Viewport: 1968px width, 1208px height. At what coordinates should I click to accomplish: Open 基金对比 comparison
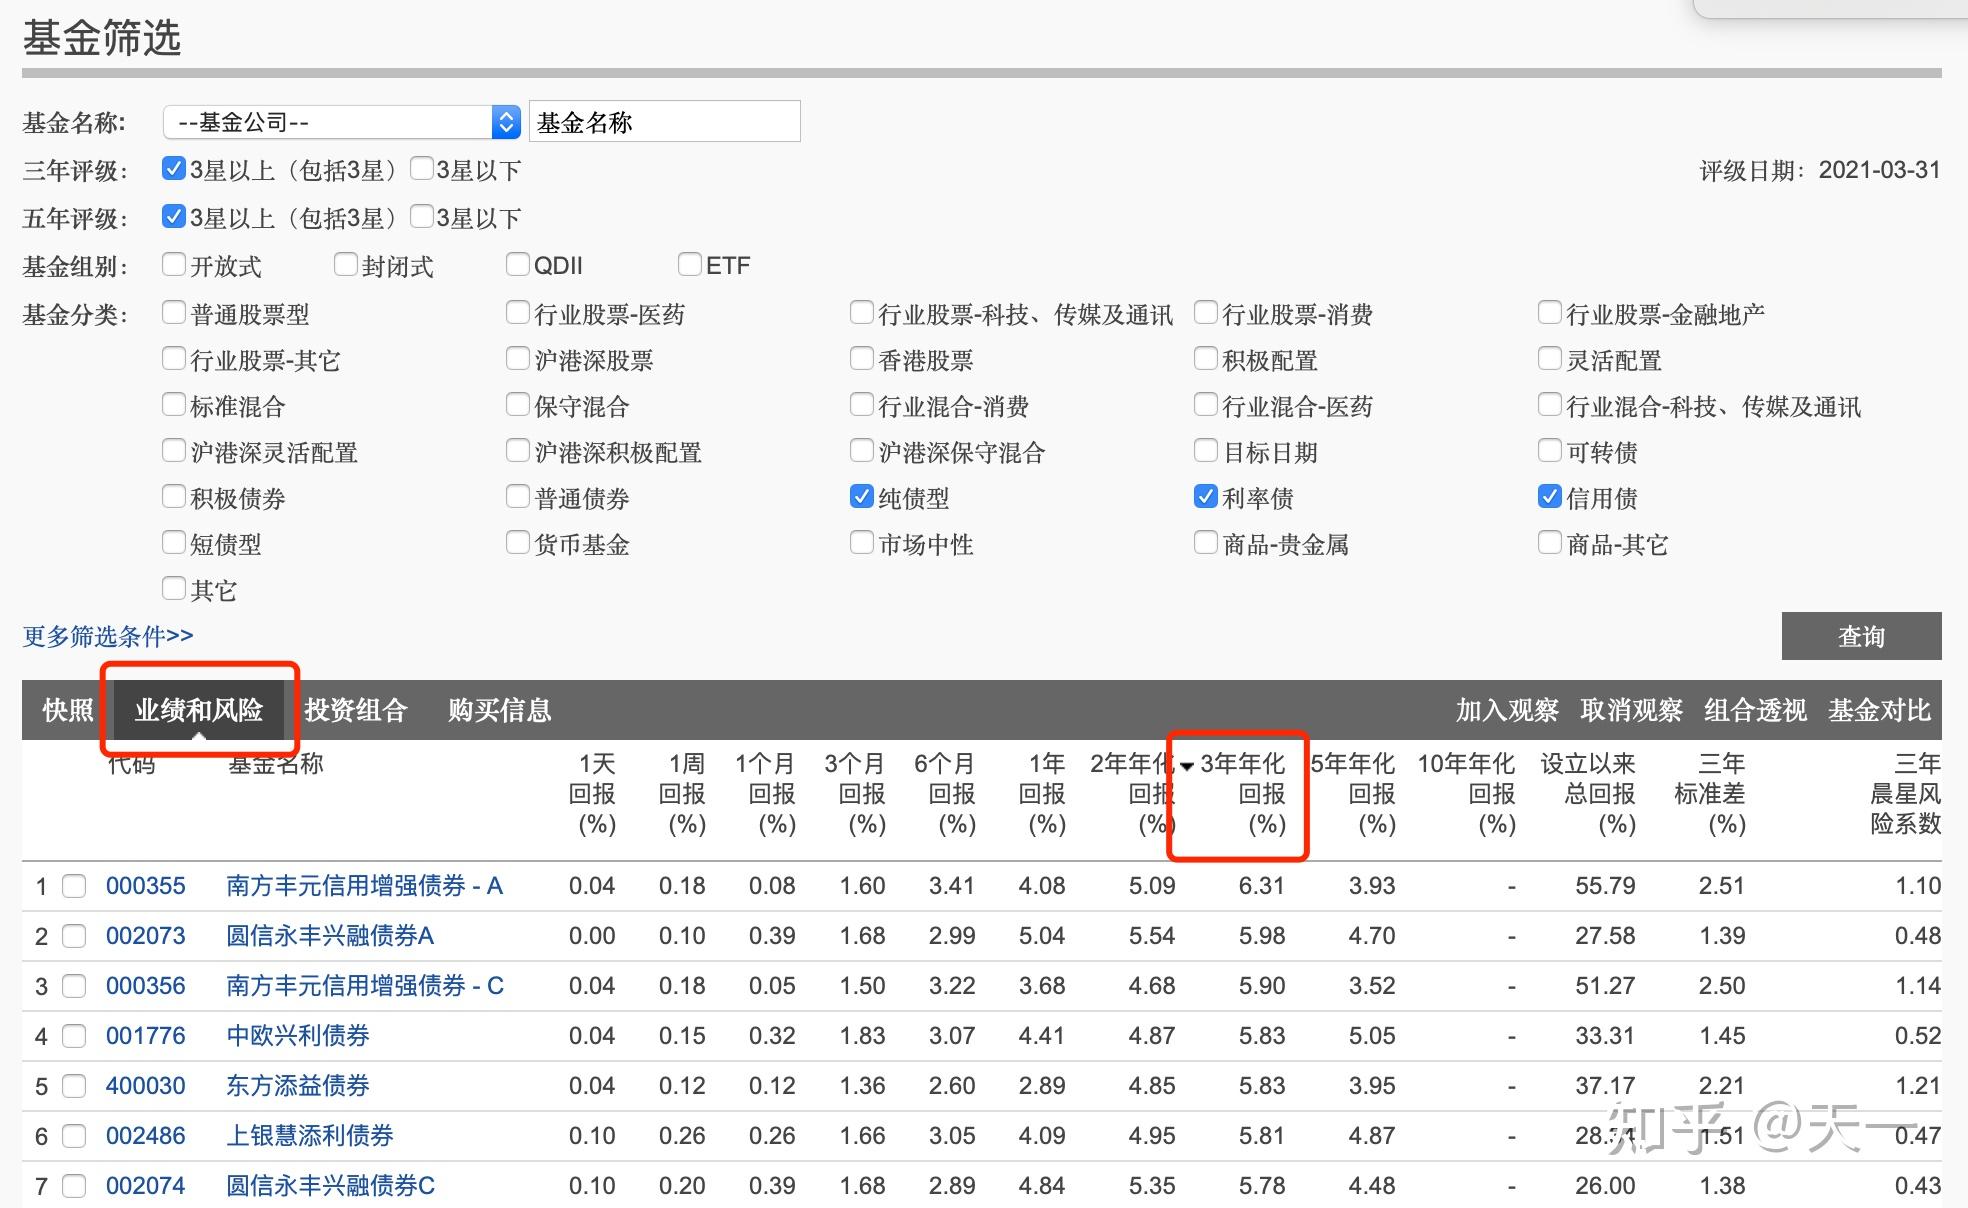[x=1879, y=710]
